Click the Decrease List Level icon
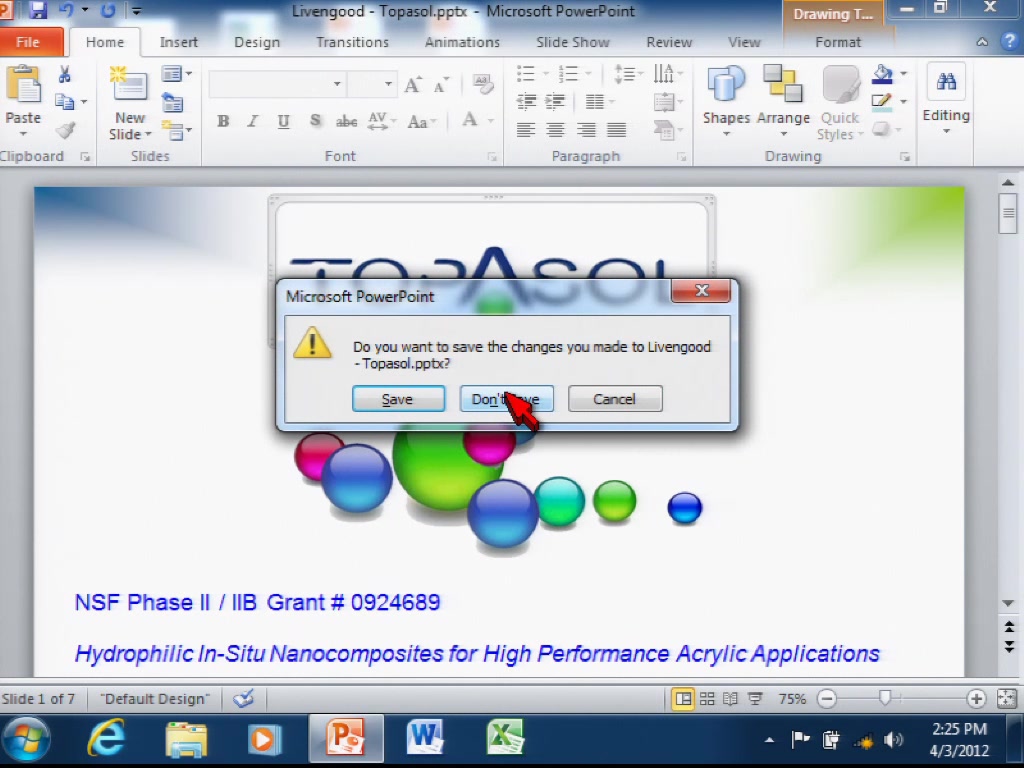Viewport: 1024px width, 768px height. (526, 101)
